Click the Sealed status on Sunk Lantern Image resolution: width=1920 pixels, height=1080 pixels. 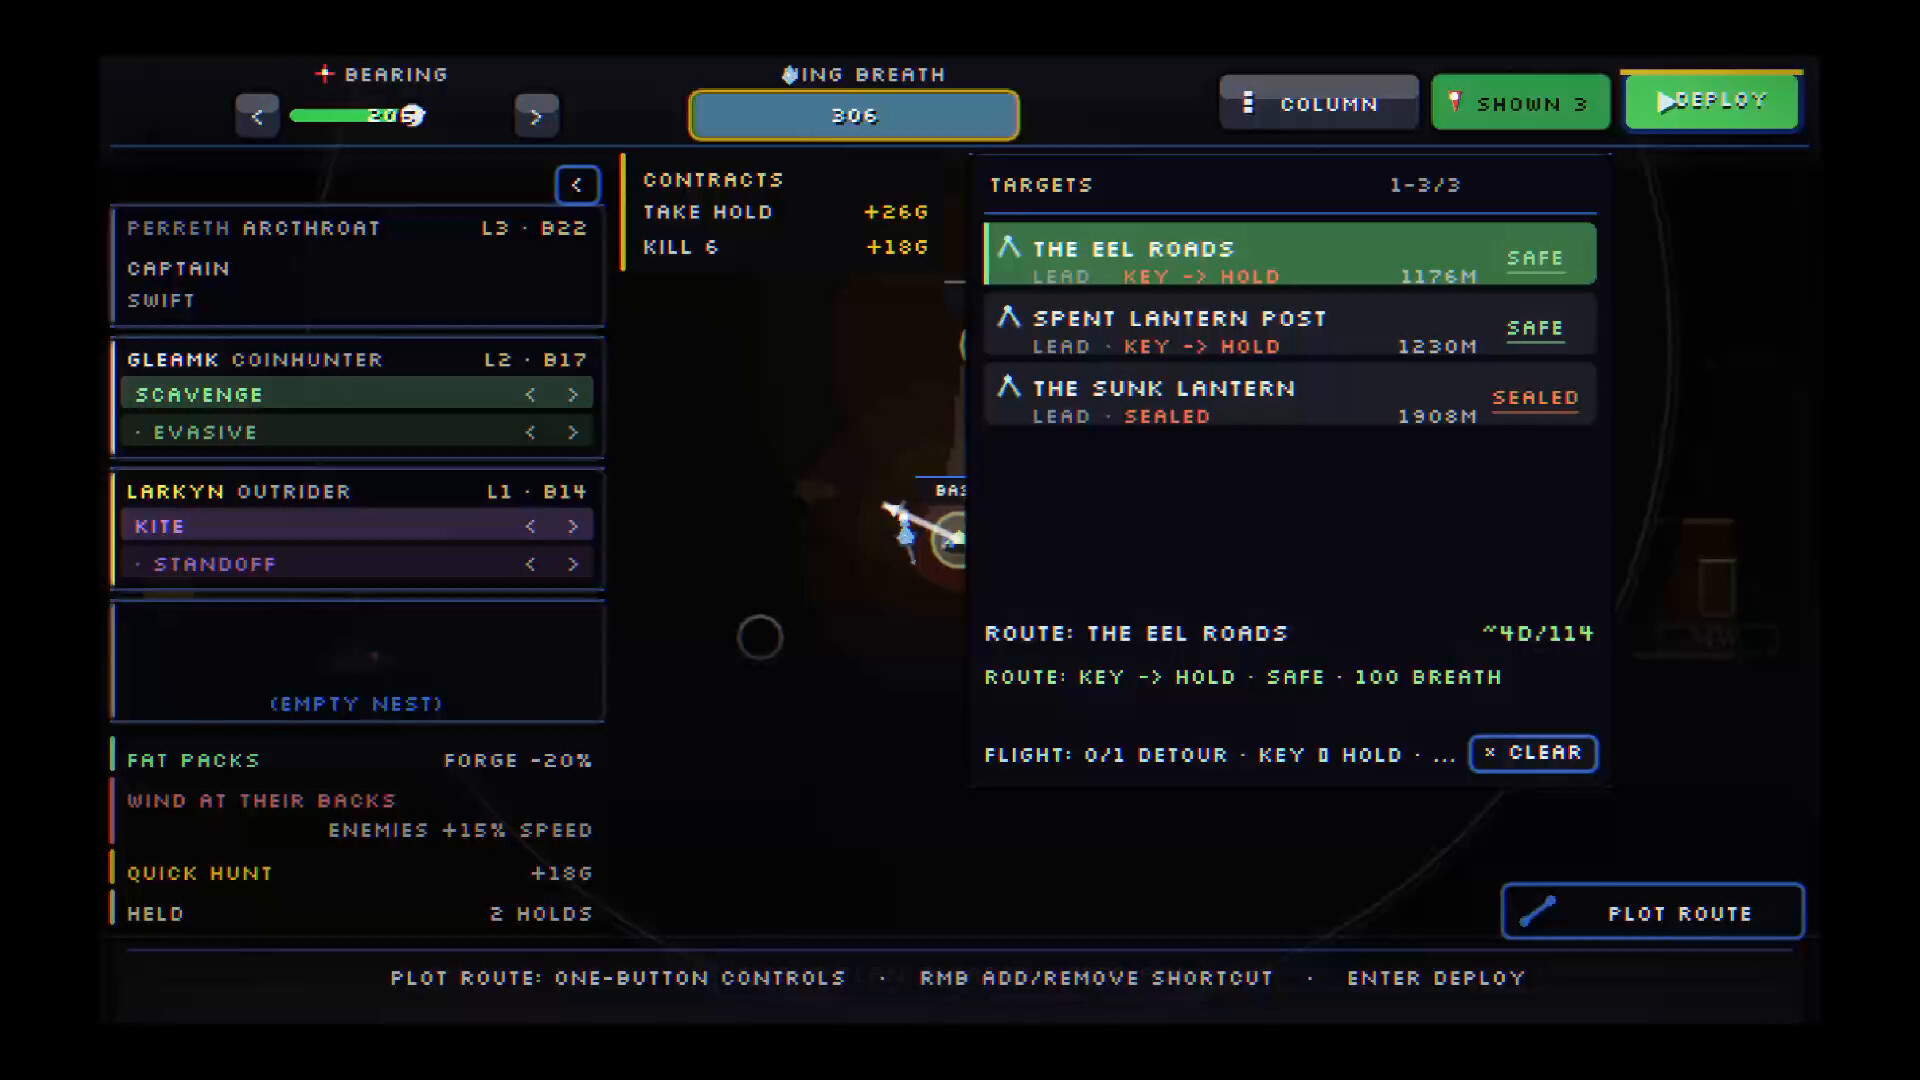tap(1535, 399)
